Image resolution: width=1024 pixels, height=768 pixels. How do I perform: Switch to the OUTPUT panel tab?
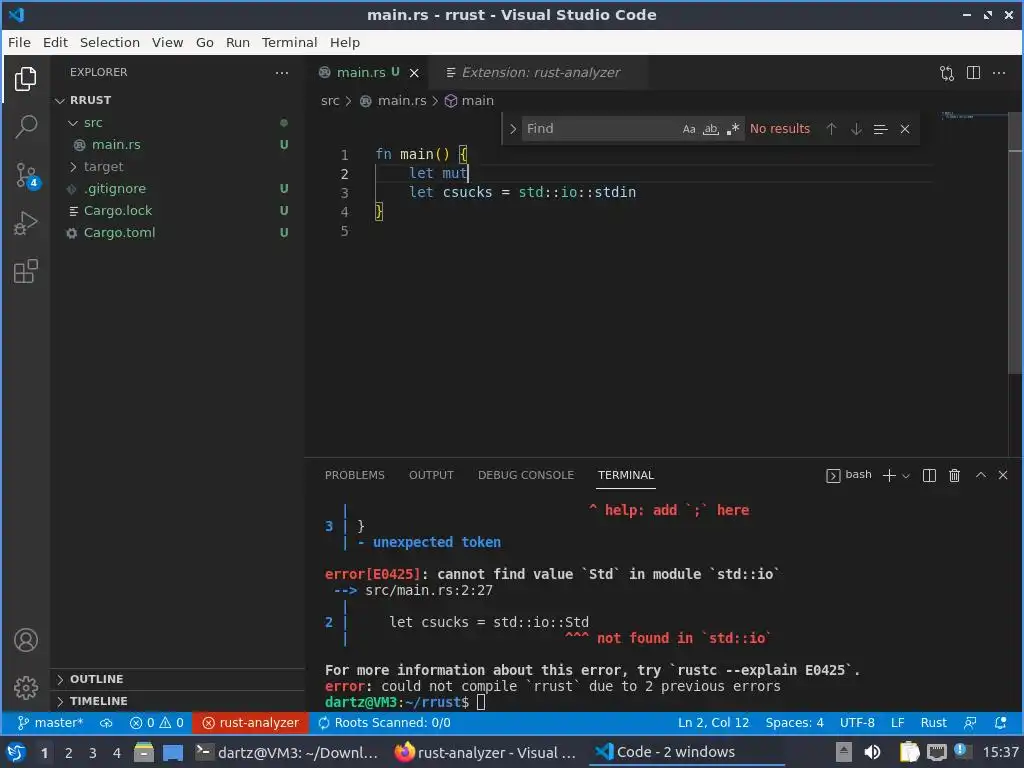pyautogui.click(x=431, y=475)
